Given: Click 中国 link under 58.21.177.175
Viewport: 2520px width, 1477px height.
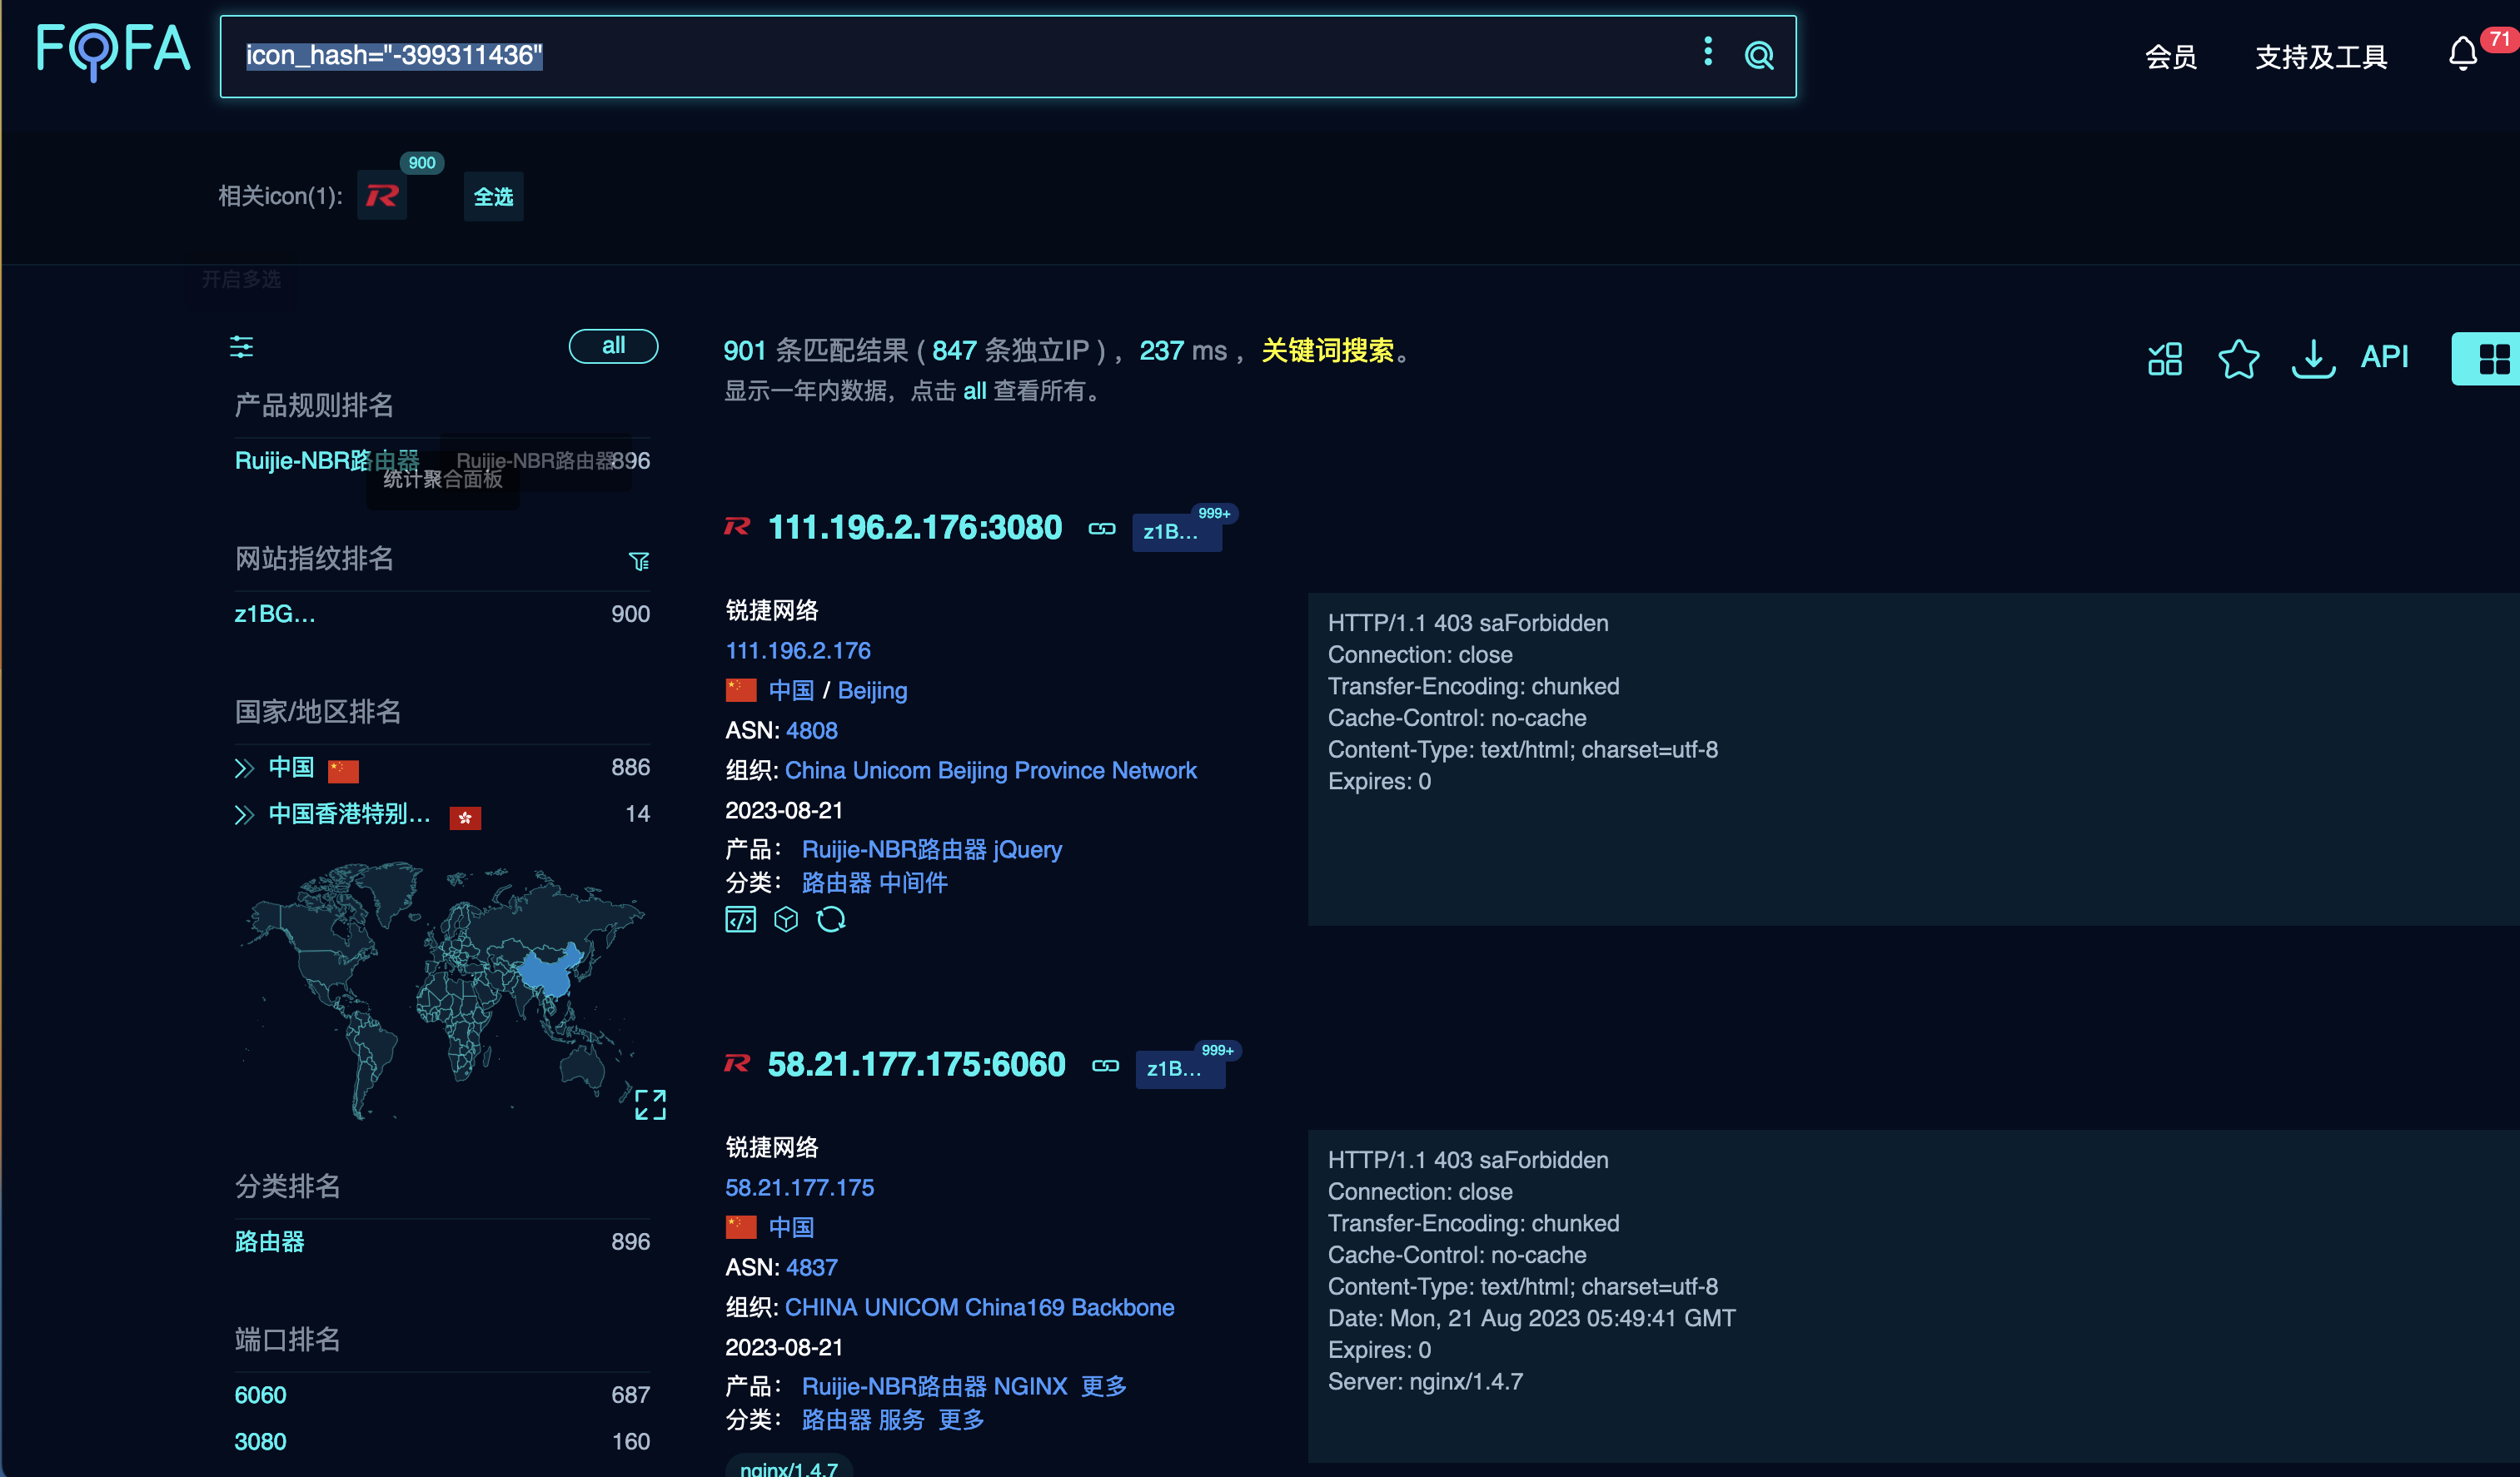Looking at the screenshot, I should coord(791,1227).
